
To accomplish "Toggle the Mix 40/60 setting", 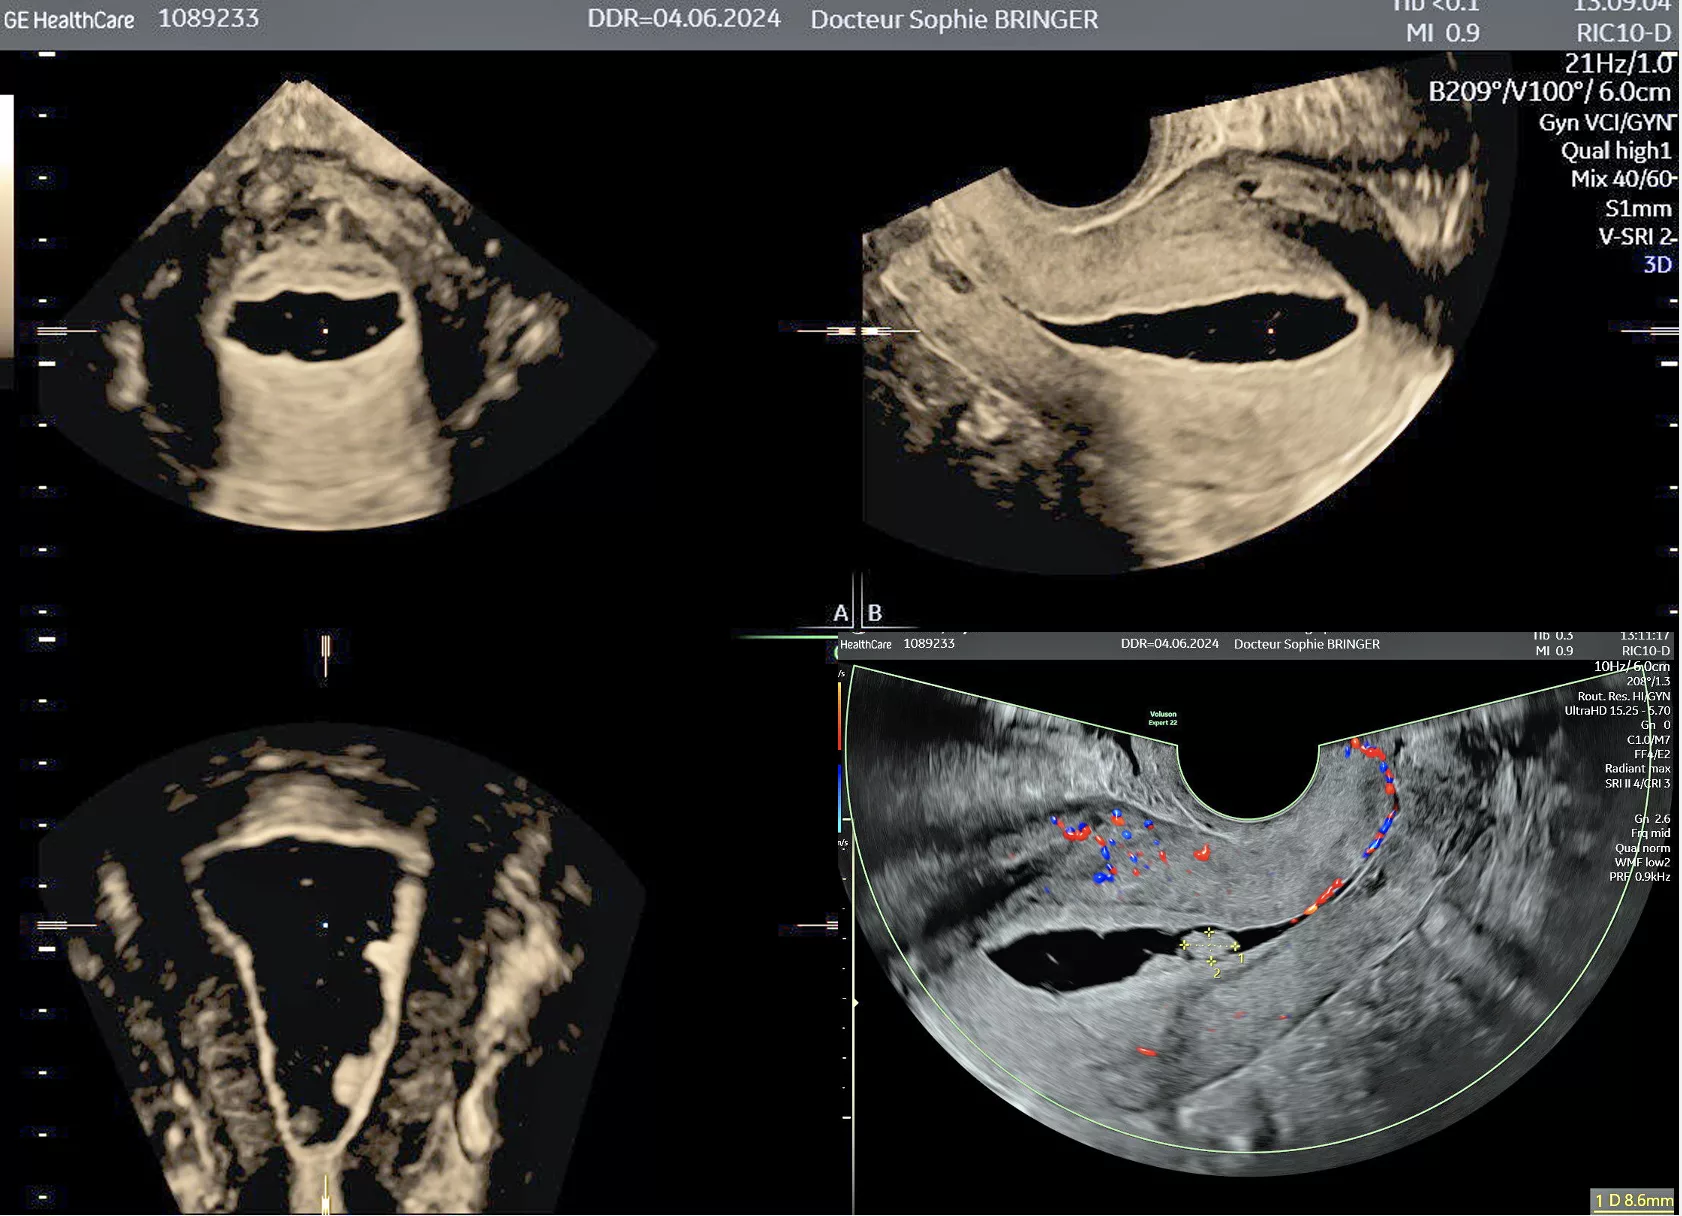I will (x=1621, y=179).
